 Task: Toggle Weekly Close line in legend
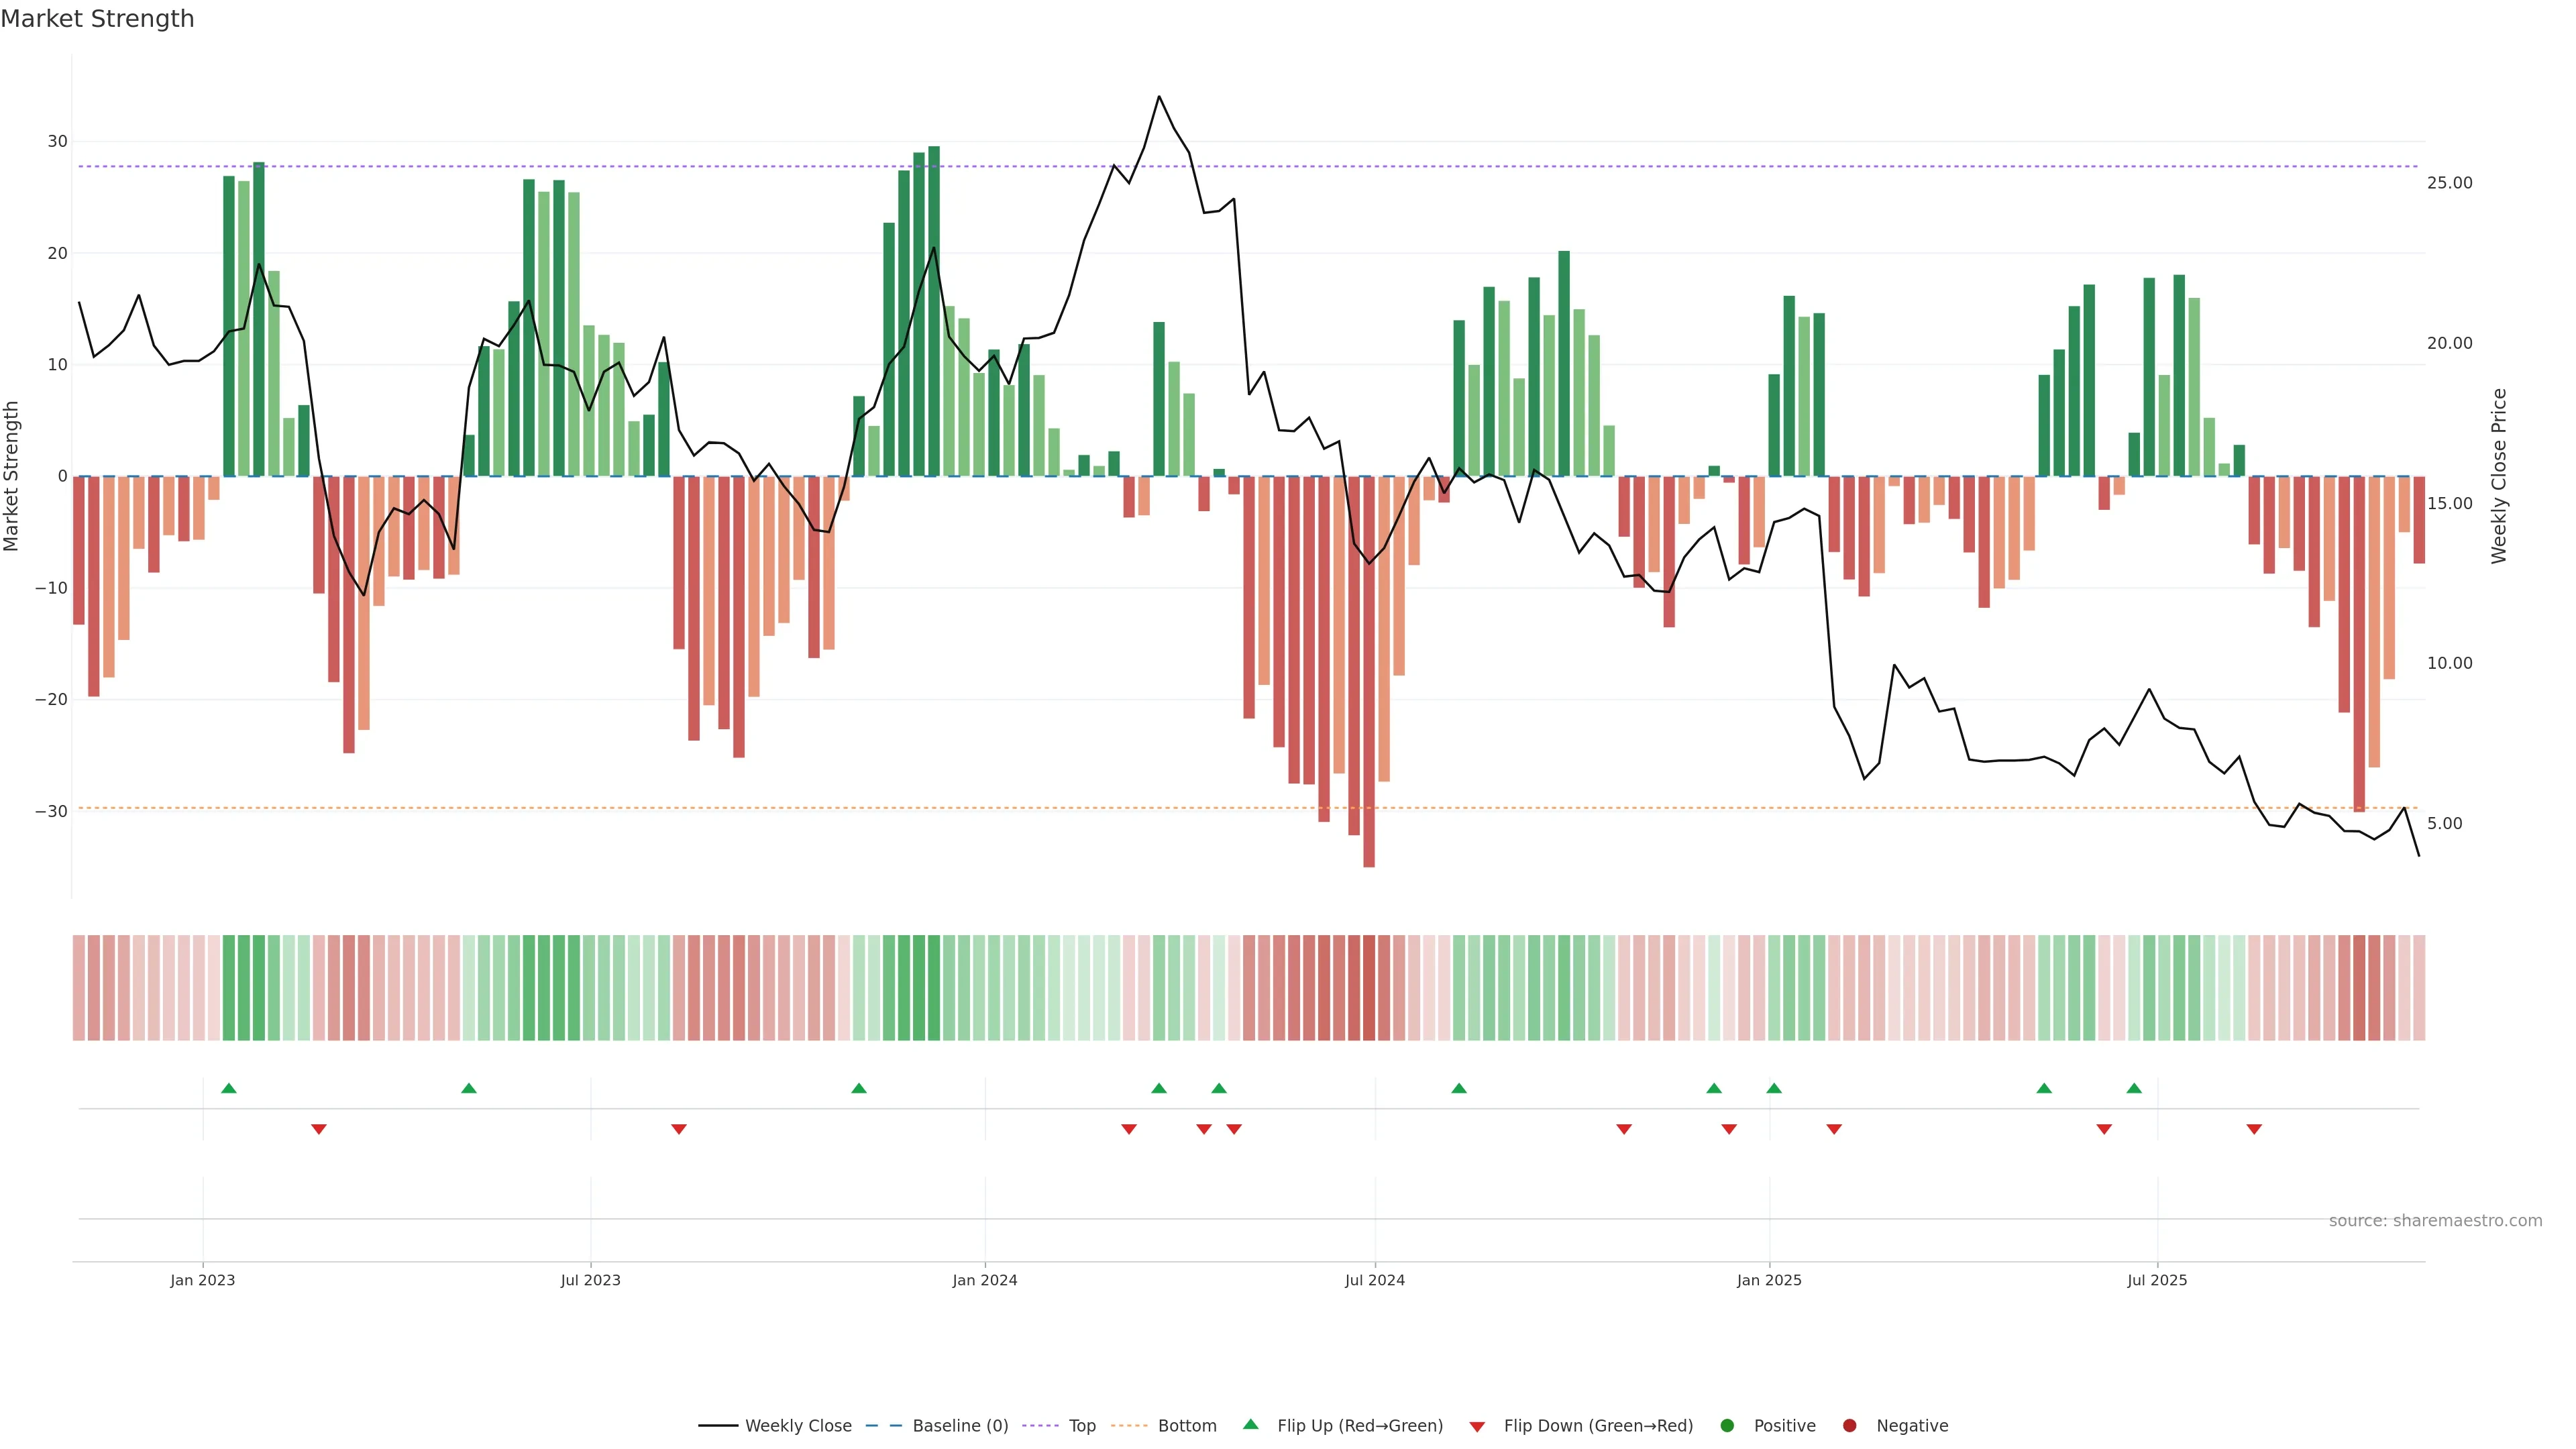pyautogui.click(x=797, y=1425)
